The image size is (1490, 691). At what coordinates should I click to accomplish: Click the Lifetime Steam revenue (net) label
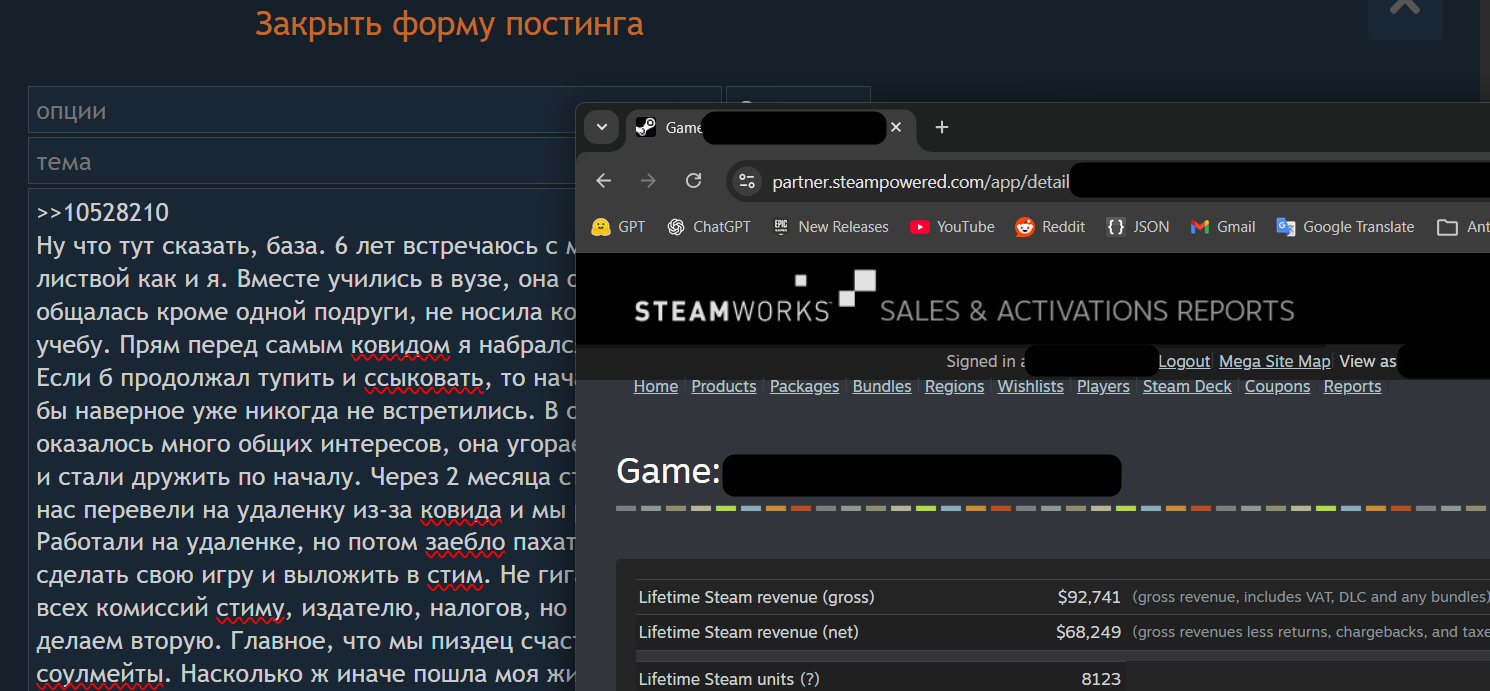point(748,632)
